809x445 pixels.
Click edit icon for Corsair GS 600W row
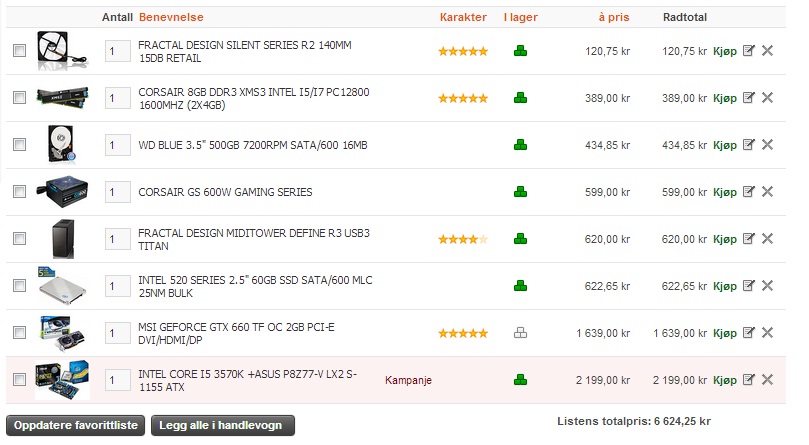pos(749,192)
